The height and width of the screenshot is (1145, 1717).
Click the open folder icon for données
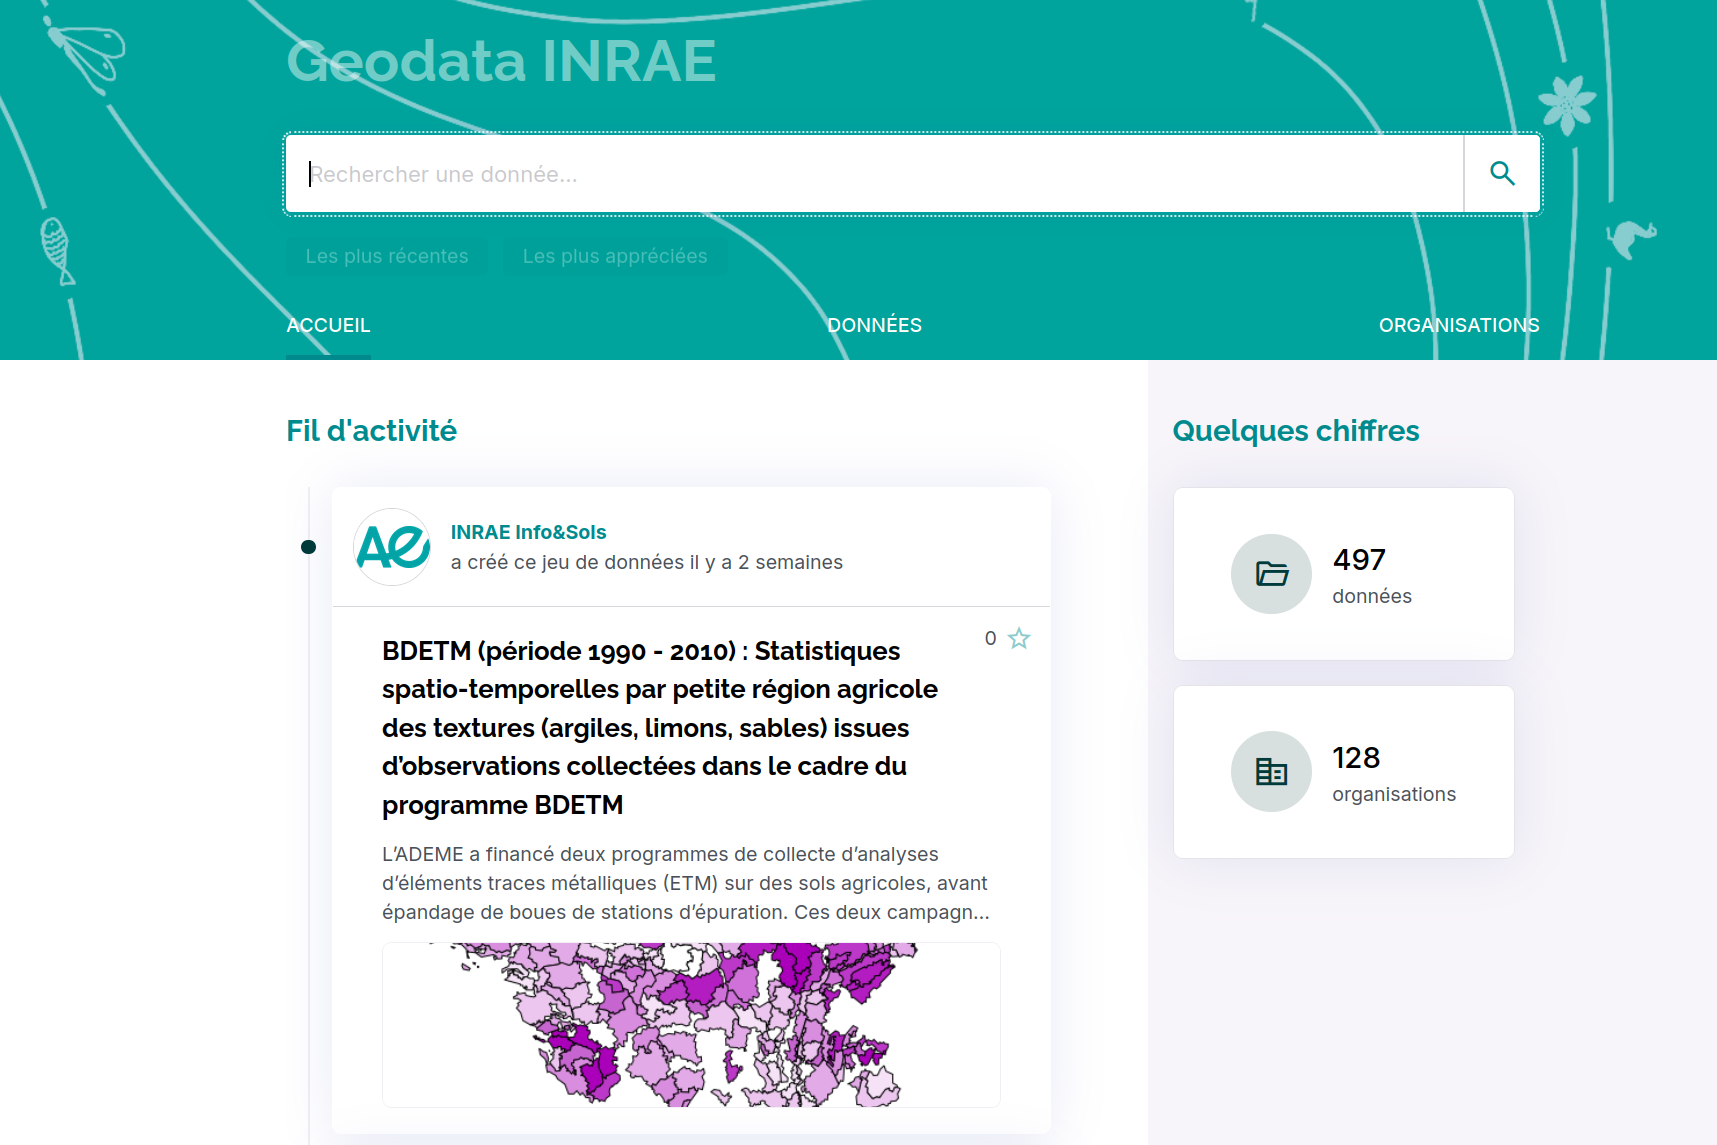[1271, 574]
